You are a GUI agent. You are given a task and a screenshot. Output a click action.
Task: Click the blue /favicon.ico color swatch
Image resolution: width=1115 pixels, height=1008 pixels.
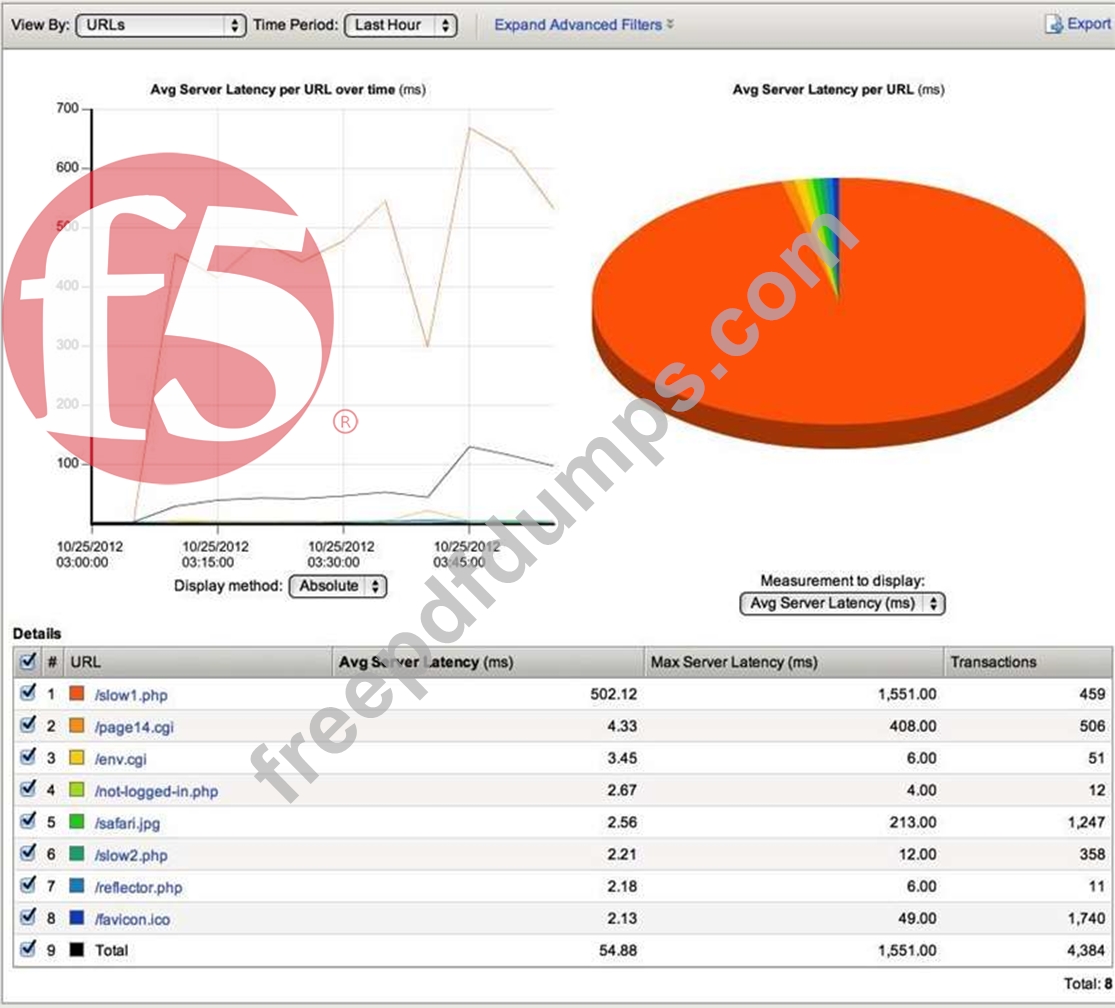(77, 918)
